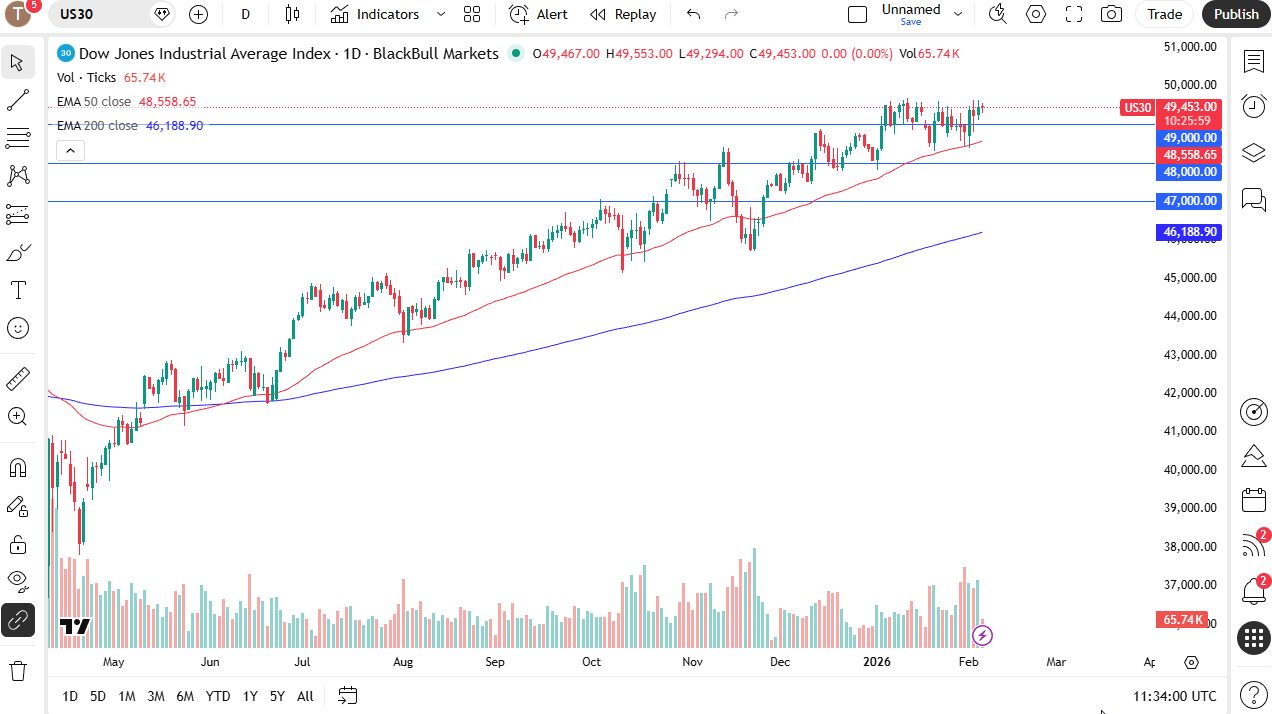Select the trend line drawing tool
Screen dimensions: 1272x714
point(17,100)
